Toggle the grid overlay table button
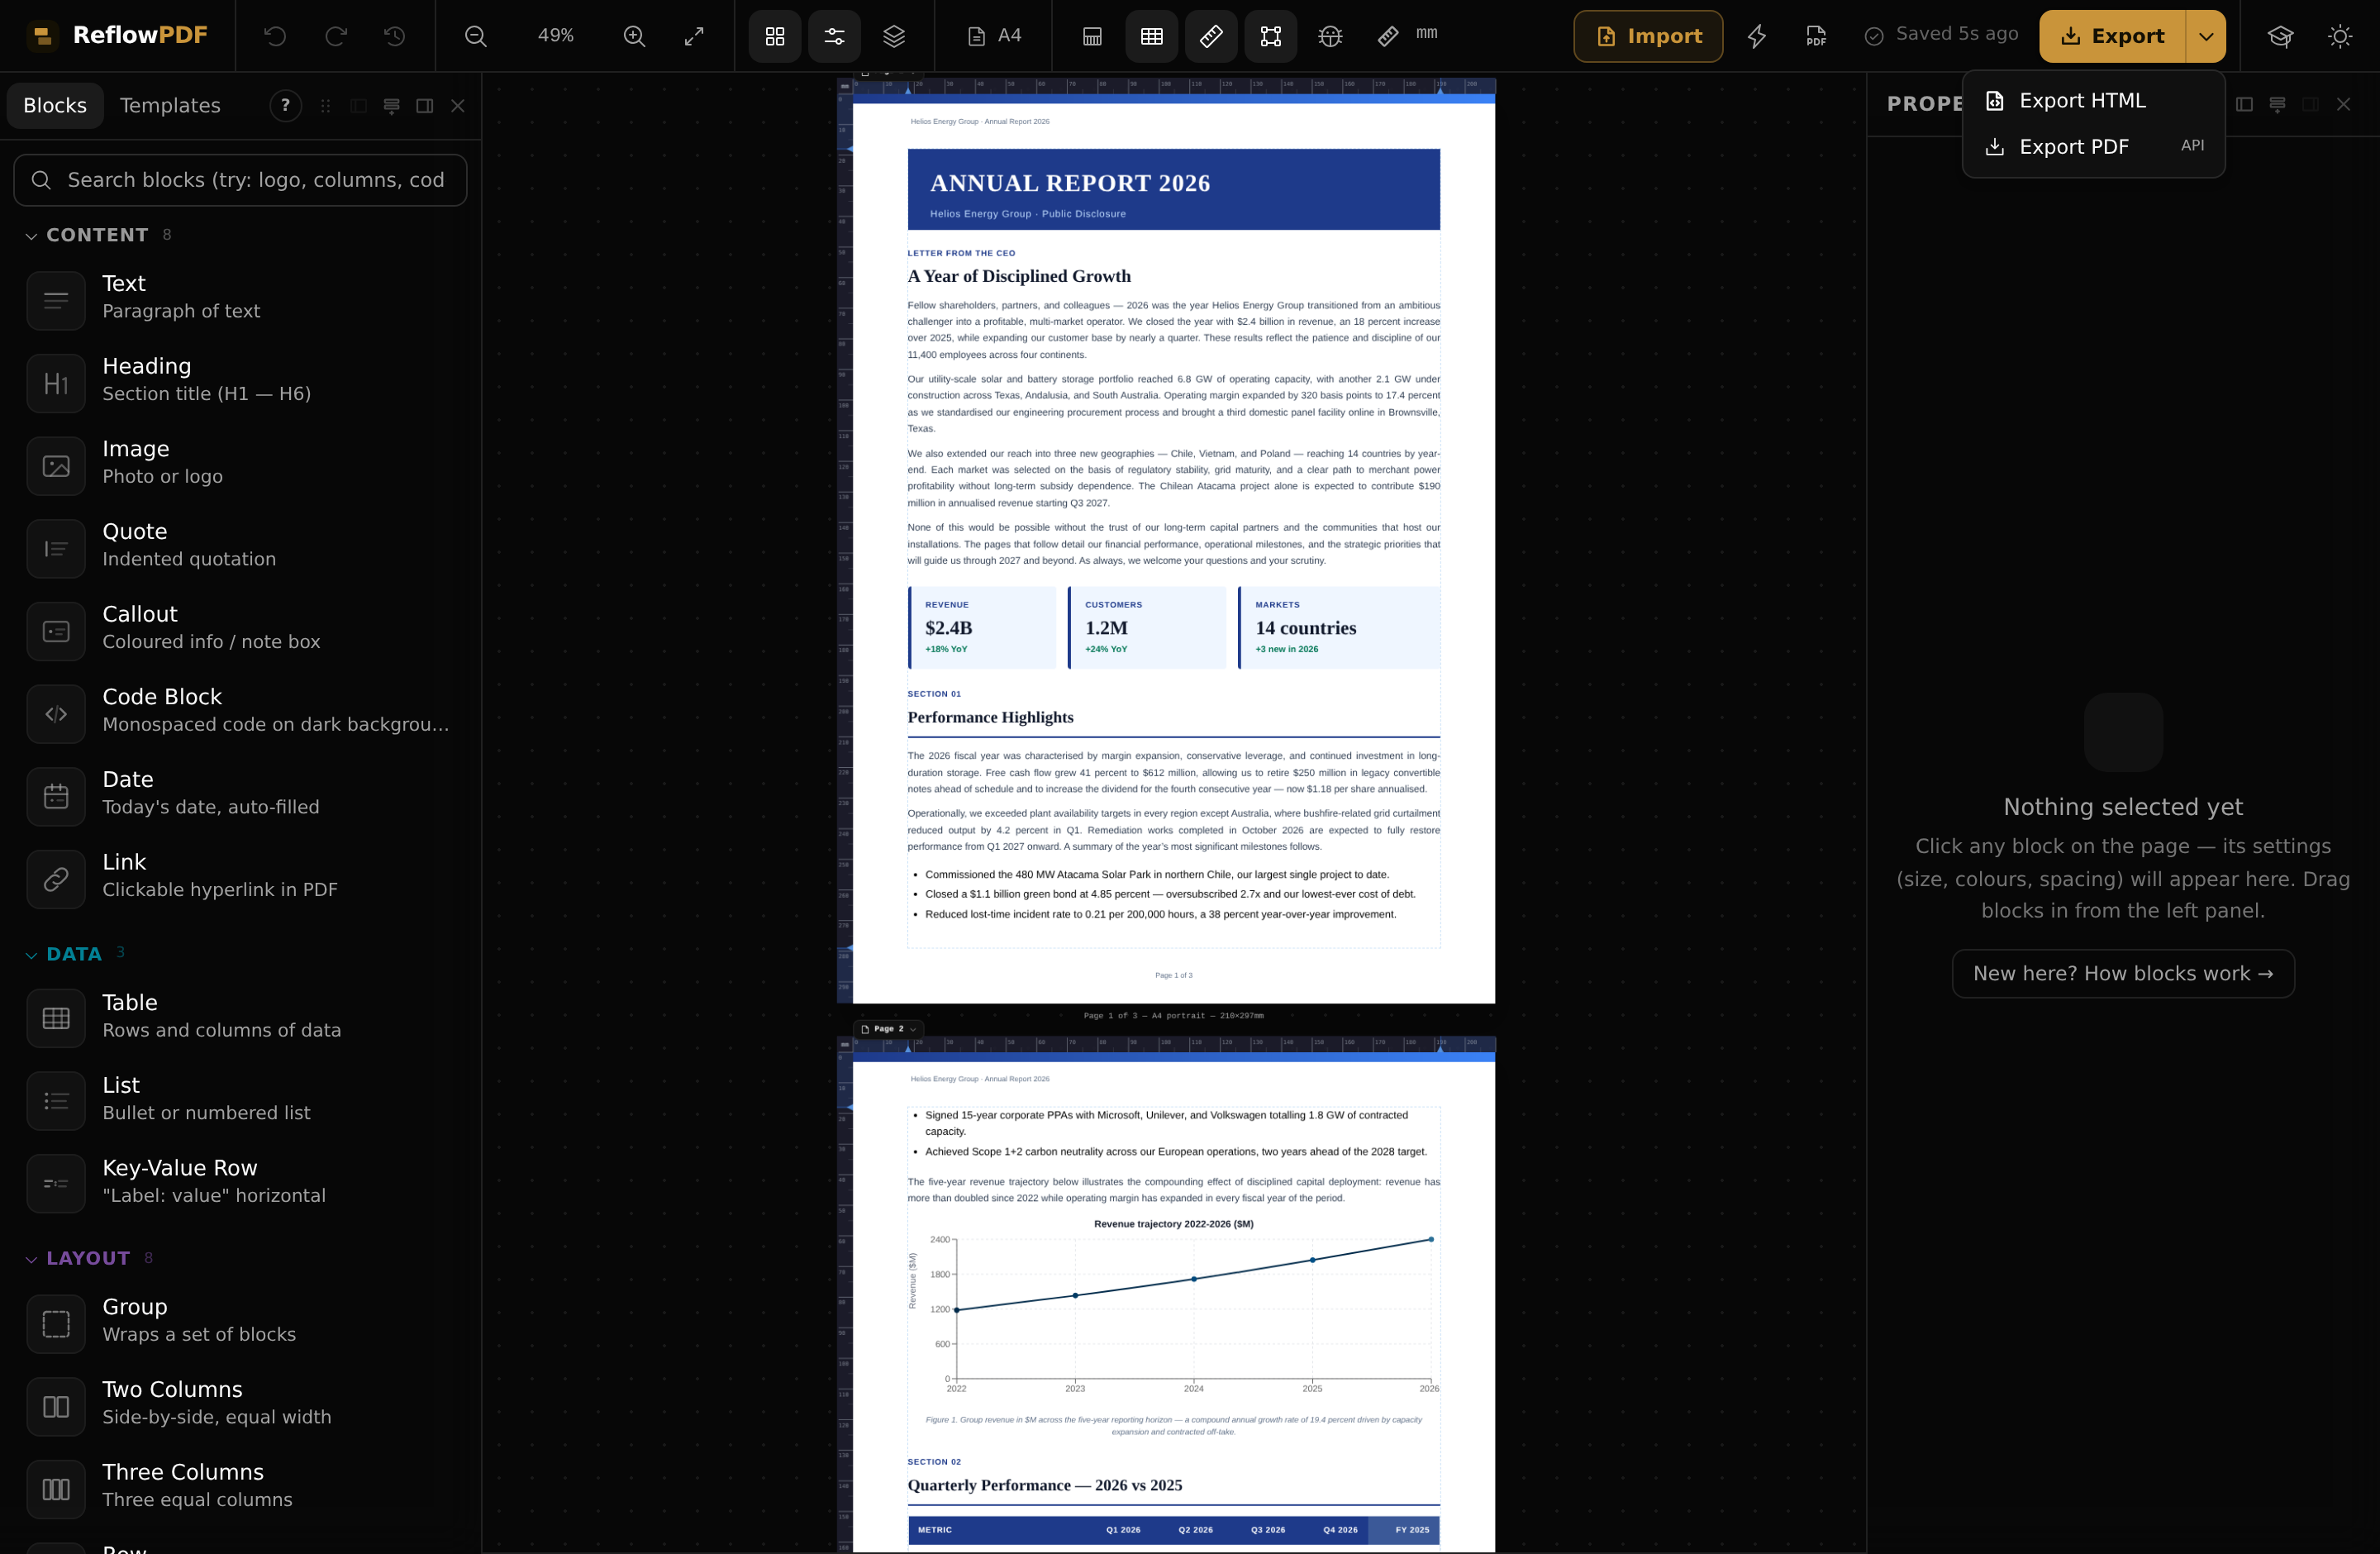Screen dimensions: 2380x1554 (1152, 36)
